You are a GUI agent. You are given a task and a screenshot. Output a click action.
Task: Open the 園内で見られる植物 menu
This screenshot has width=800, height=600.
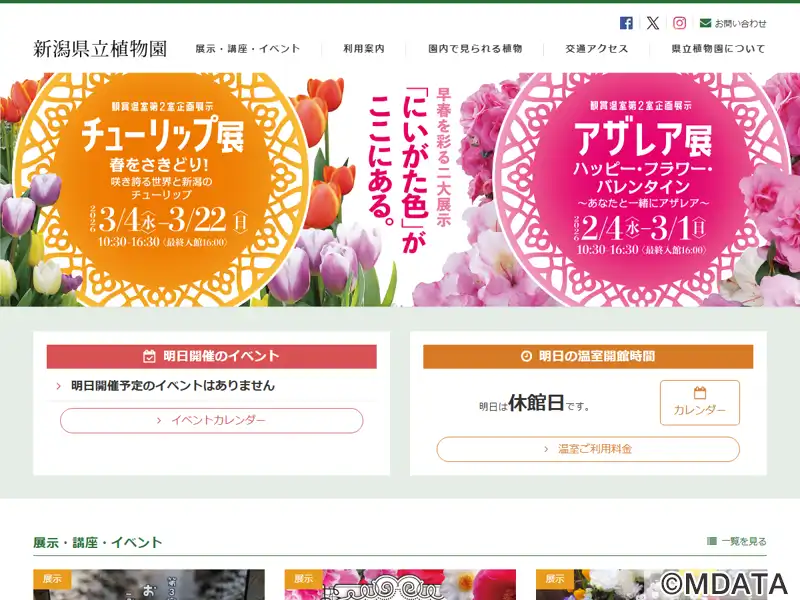click(475, 49)
